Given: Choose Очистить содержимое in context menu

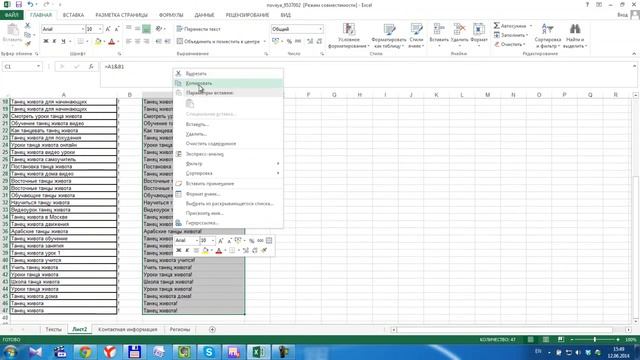Looking at the screenshot, I should 228,144.
